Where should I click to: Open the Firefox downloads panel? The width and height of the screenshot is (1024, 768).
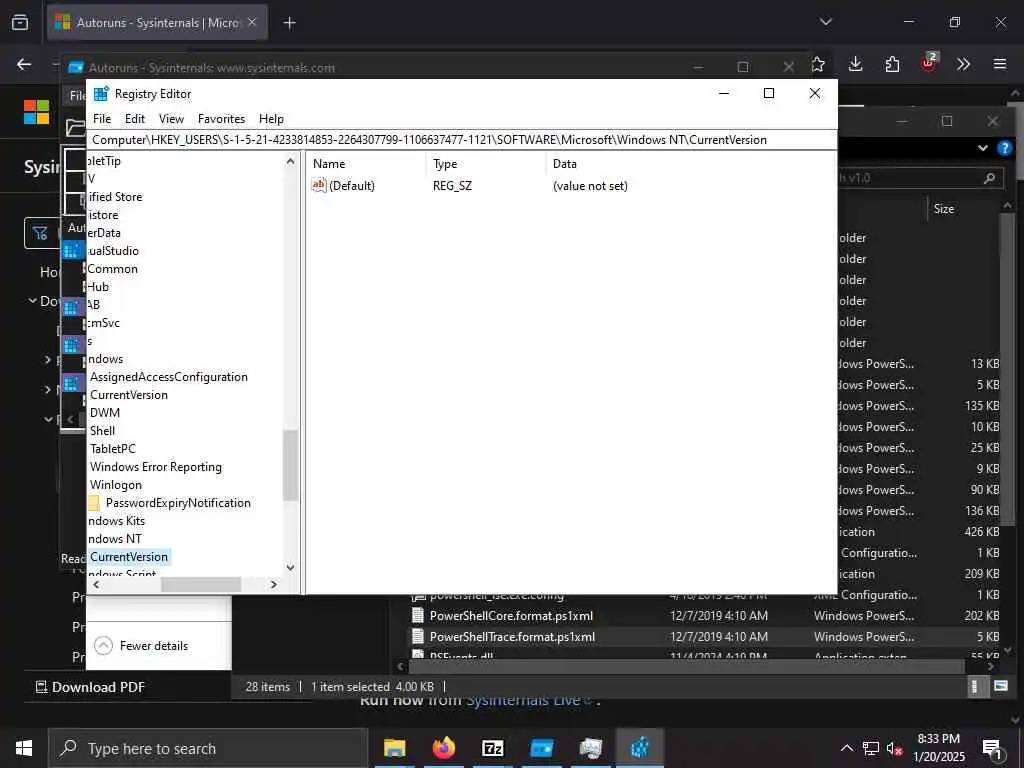856,64
